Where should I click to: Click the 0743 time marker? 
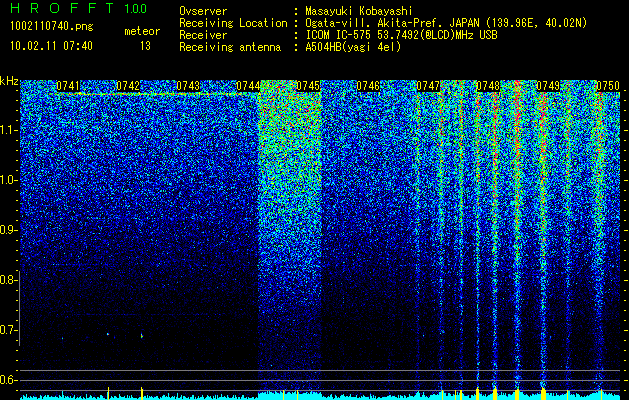point(188,86)
